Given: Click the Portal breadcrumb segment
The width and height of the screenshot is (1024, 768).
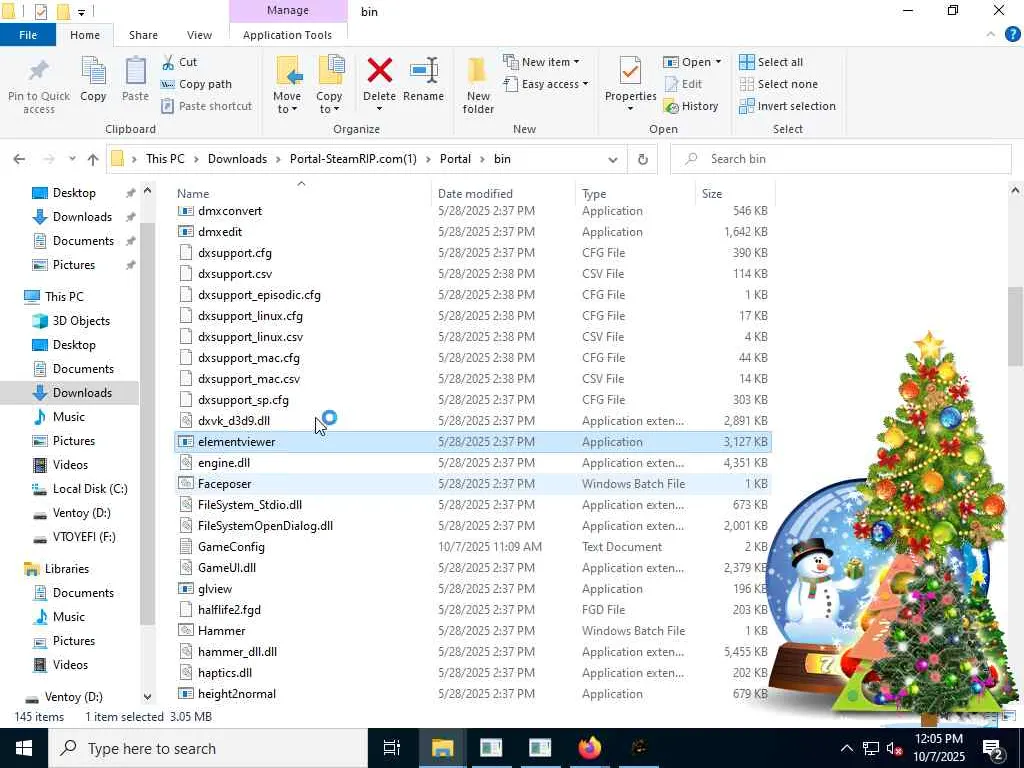Looking at the screenshot, I should [x=455, y=159].
